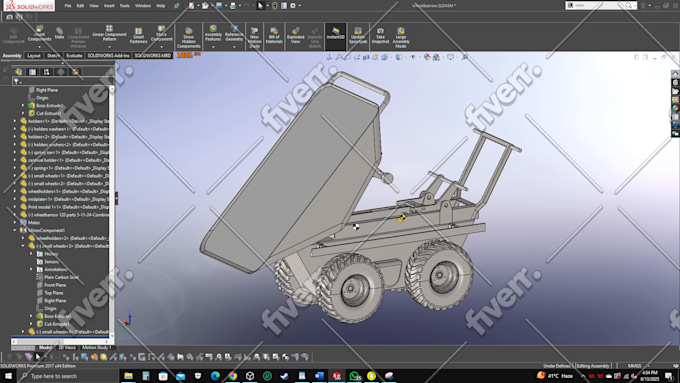The width and height of the screenshot is (680, 383).
Task: Open the ConfigurationManager tab icon
Action: coord(46,72)
